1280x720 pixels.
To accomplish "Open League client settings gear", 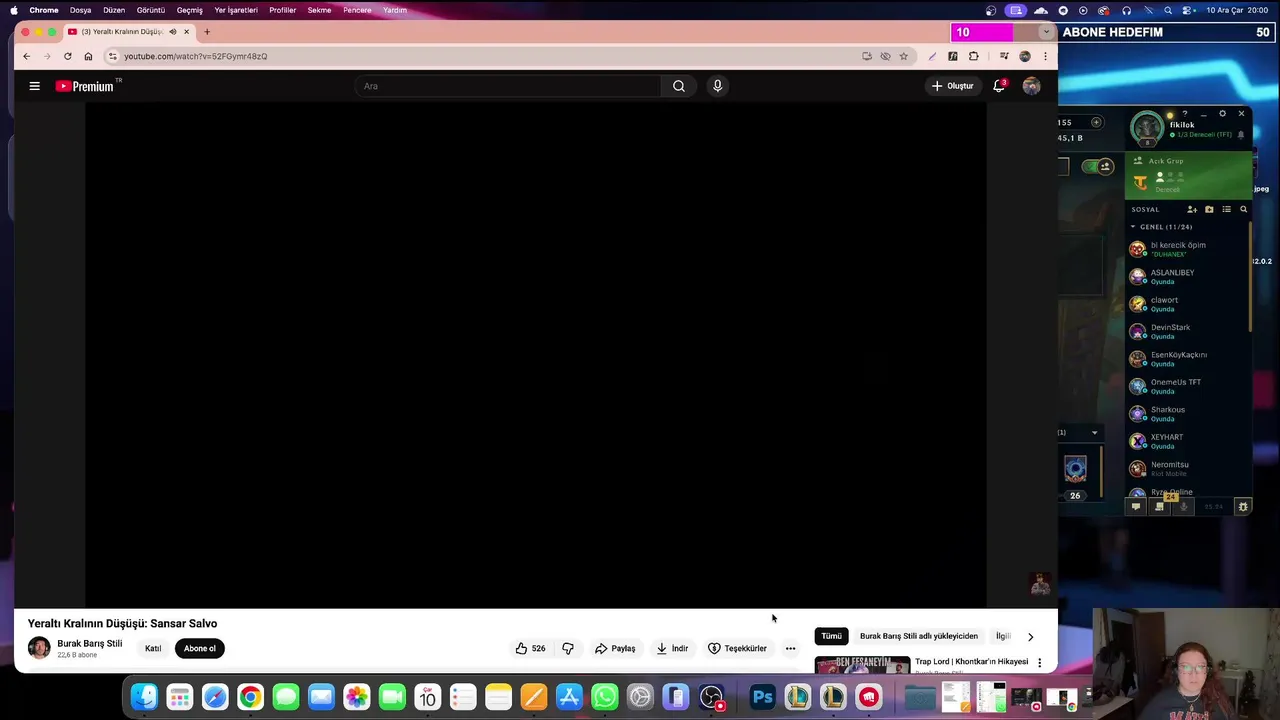I will point(1222,113).
